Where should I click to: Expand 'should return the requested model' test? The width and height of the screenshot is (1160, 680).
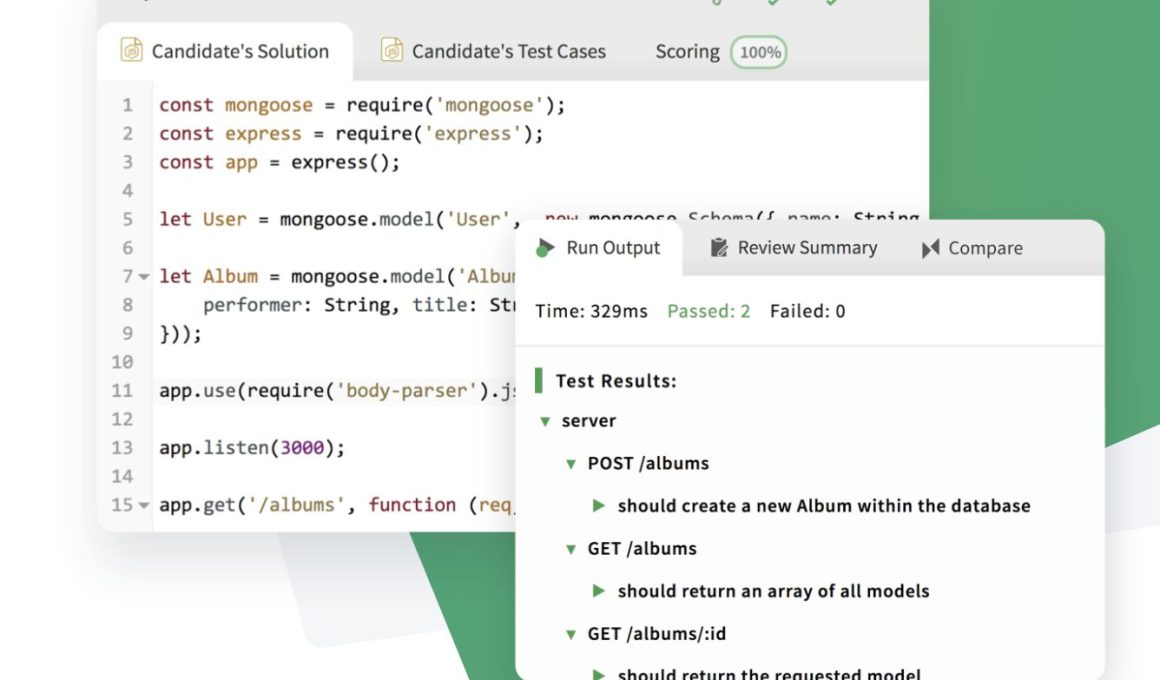(598, 674)
